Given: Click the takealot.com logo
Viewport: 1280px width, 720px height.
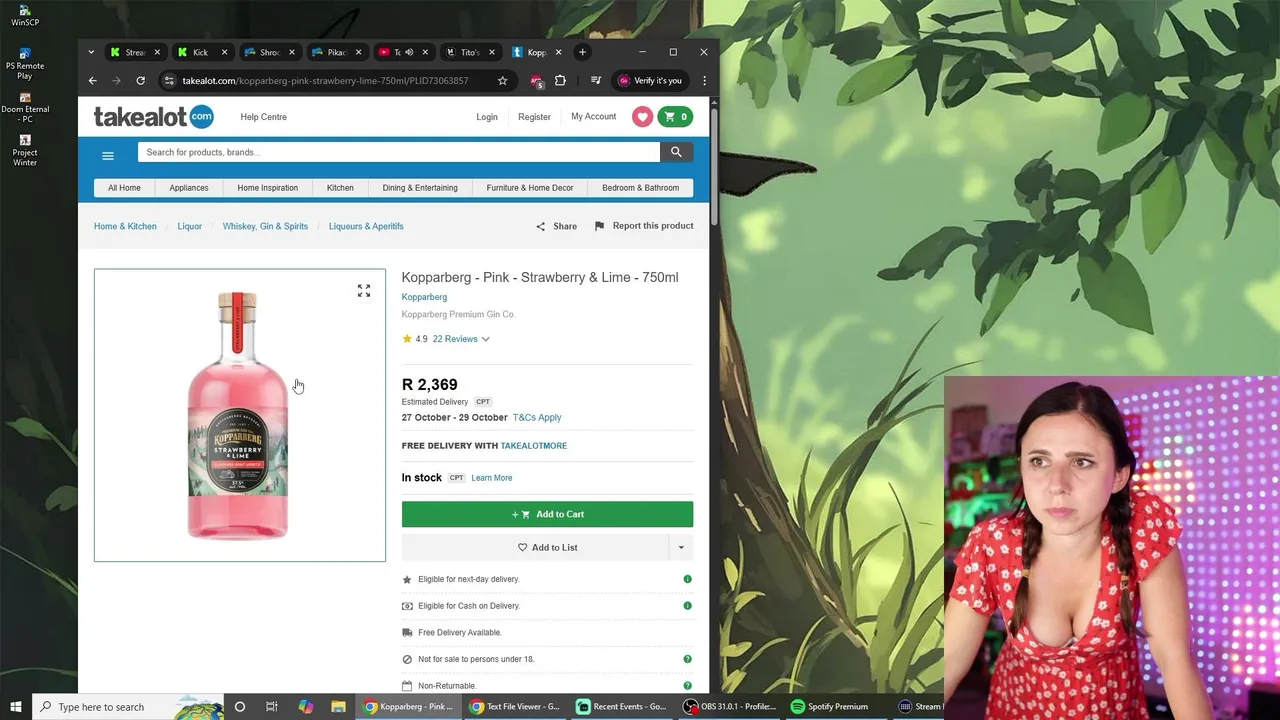Looking at the screenshot, I should click(153, 117).
